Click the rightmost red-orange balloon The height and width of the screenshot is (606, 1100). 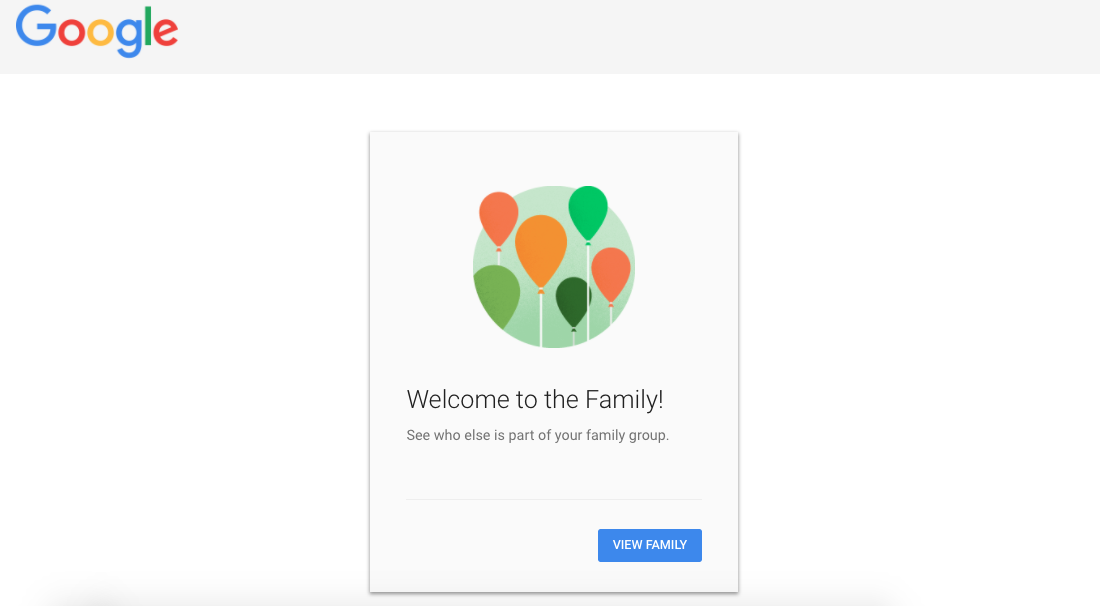(611, 272)
